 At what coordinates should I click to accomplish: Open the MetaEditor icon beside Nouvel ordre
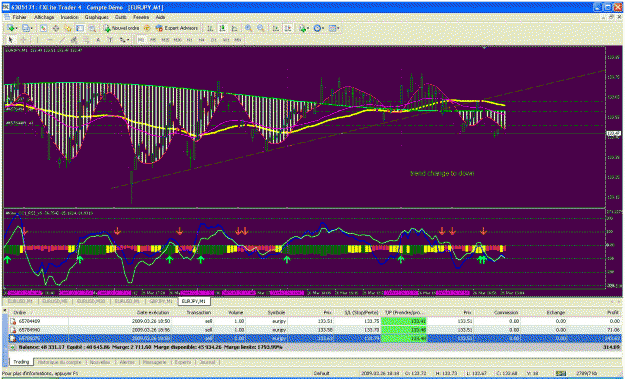coord(147,28)
